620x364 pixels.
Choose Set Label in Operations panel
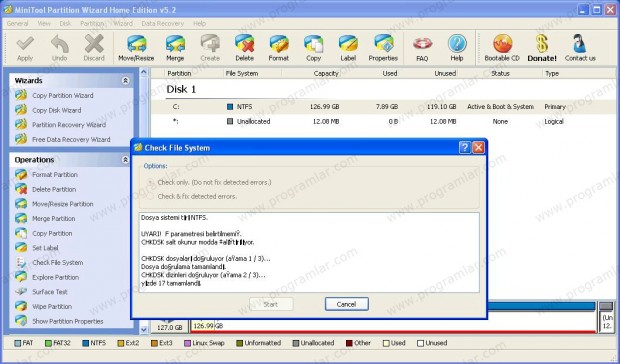tap(45, 248)
